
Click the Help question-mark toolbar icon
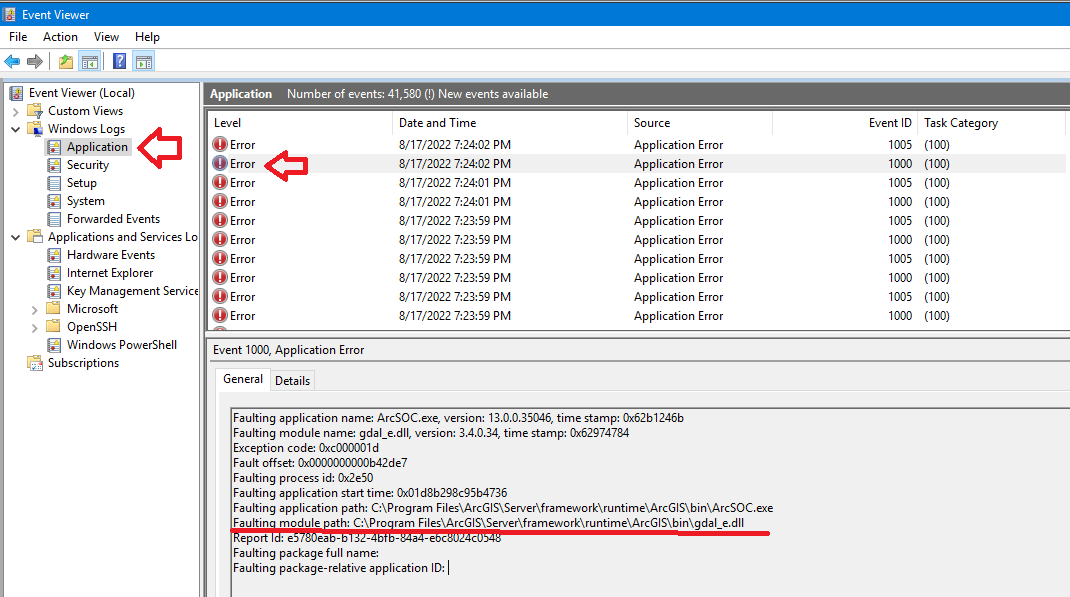point(119,60)
